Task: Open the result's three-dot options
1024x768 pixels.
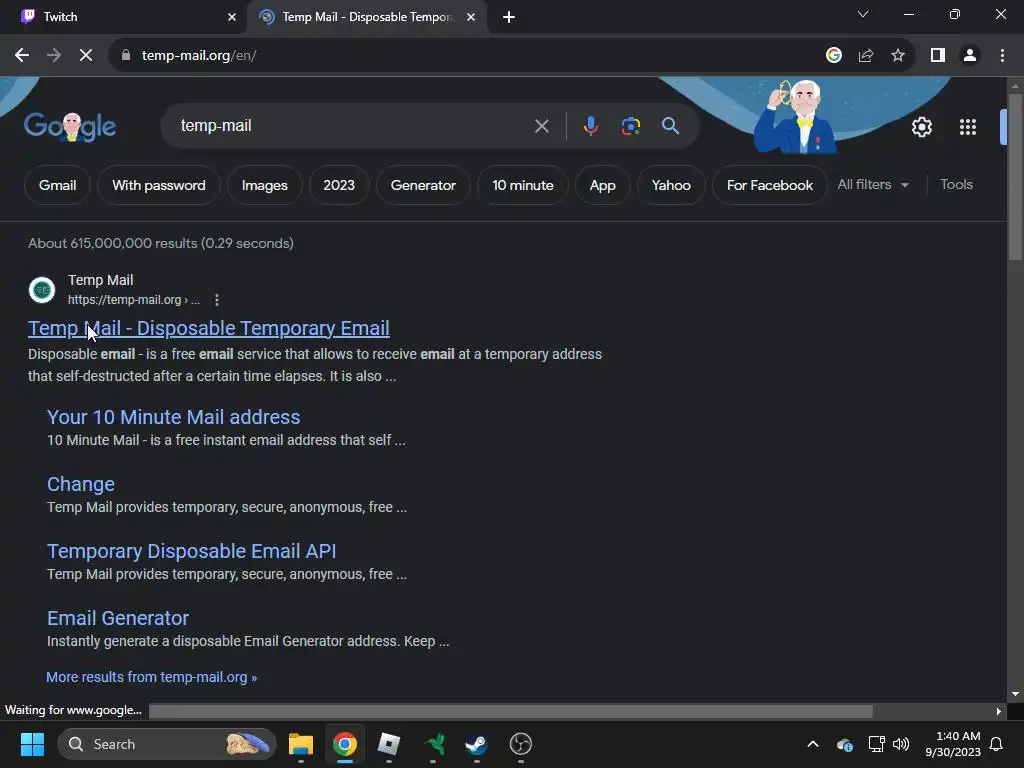Action: [x=217, y=300]
